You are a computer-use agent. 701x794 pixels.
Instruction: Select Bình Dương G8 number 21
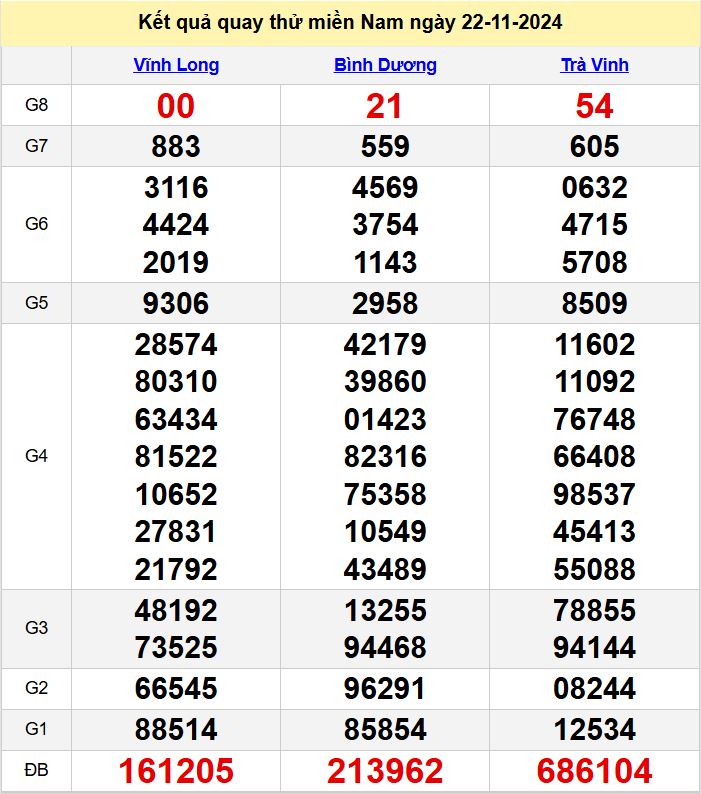384,106
